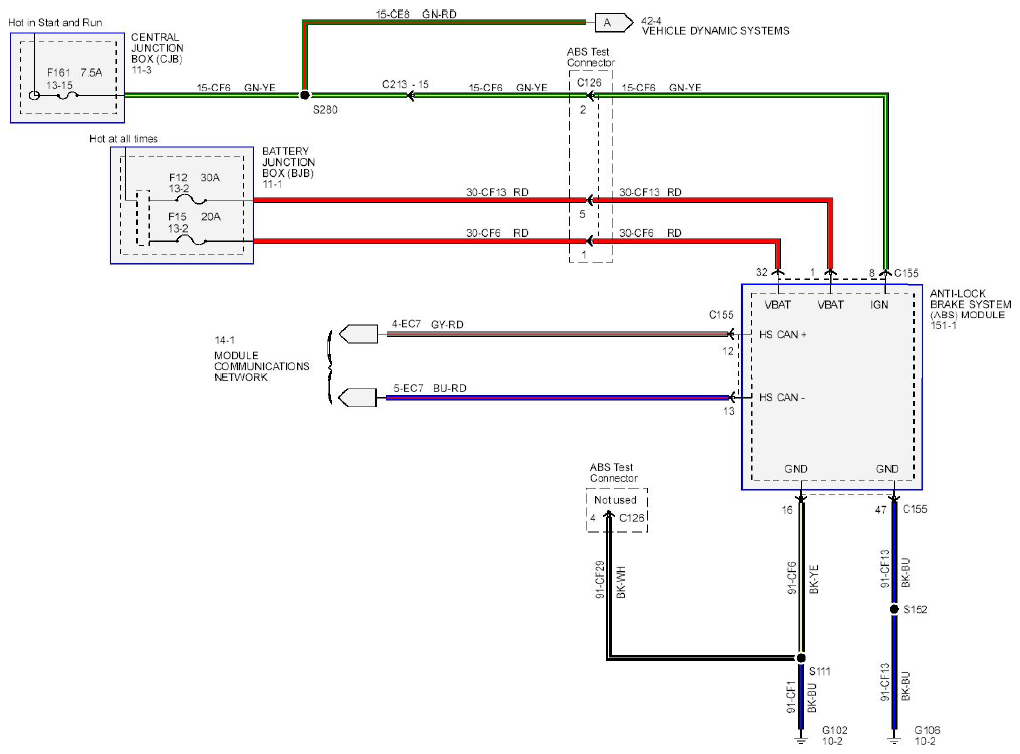Click the "Hot at all times" label
Viewport: 1020px width, 754px height.
[124, 139]
